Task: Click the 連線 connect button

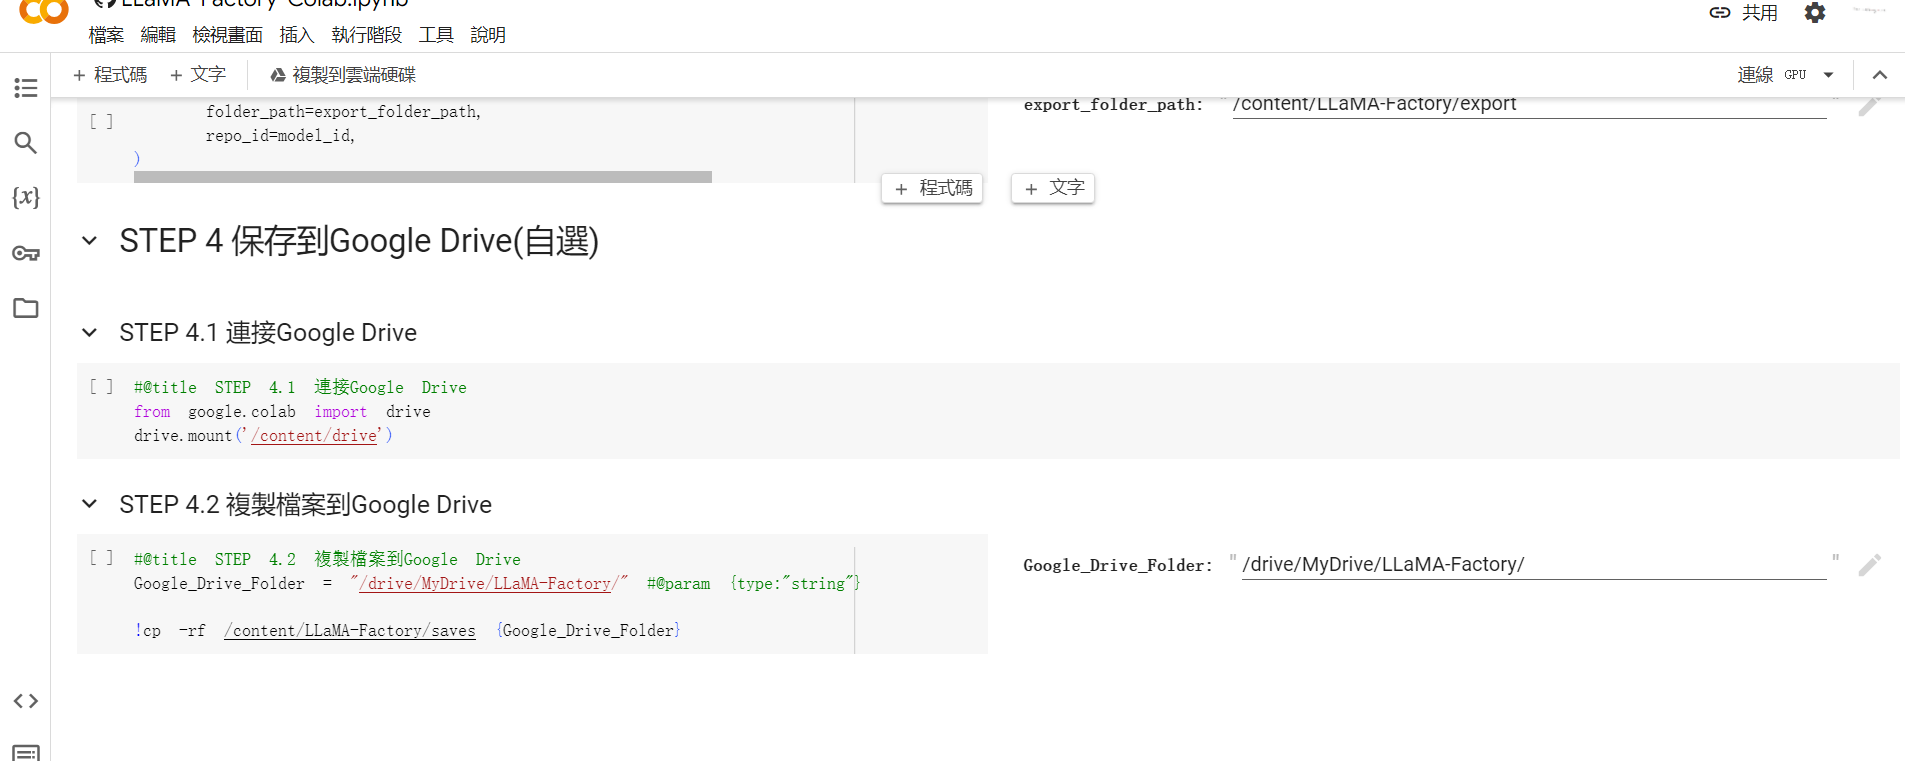Action: pyautogui.click(x=1755, y=75)
